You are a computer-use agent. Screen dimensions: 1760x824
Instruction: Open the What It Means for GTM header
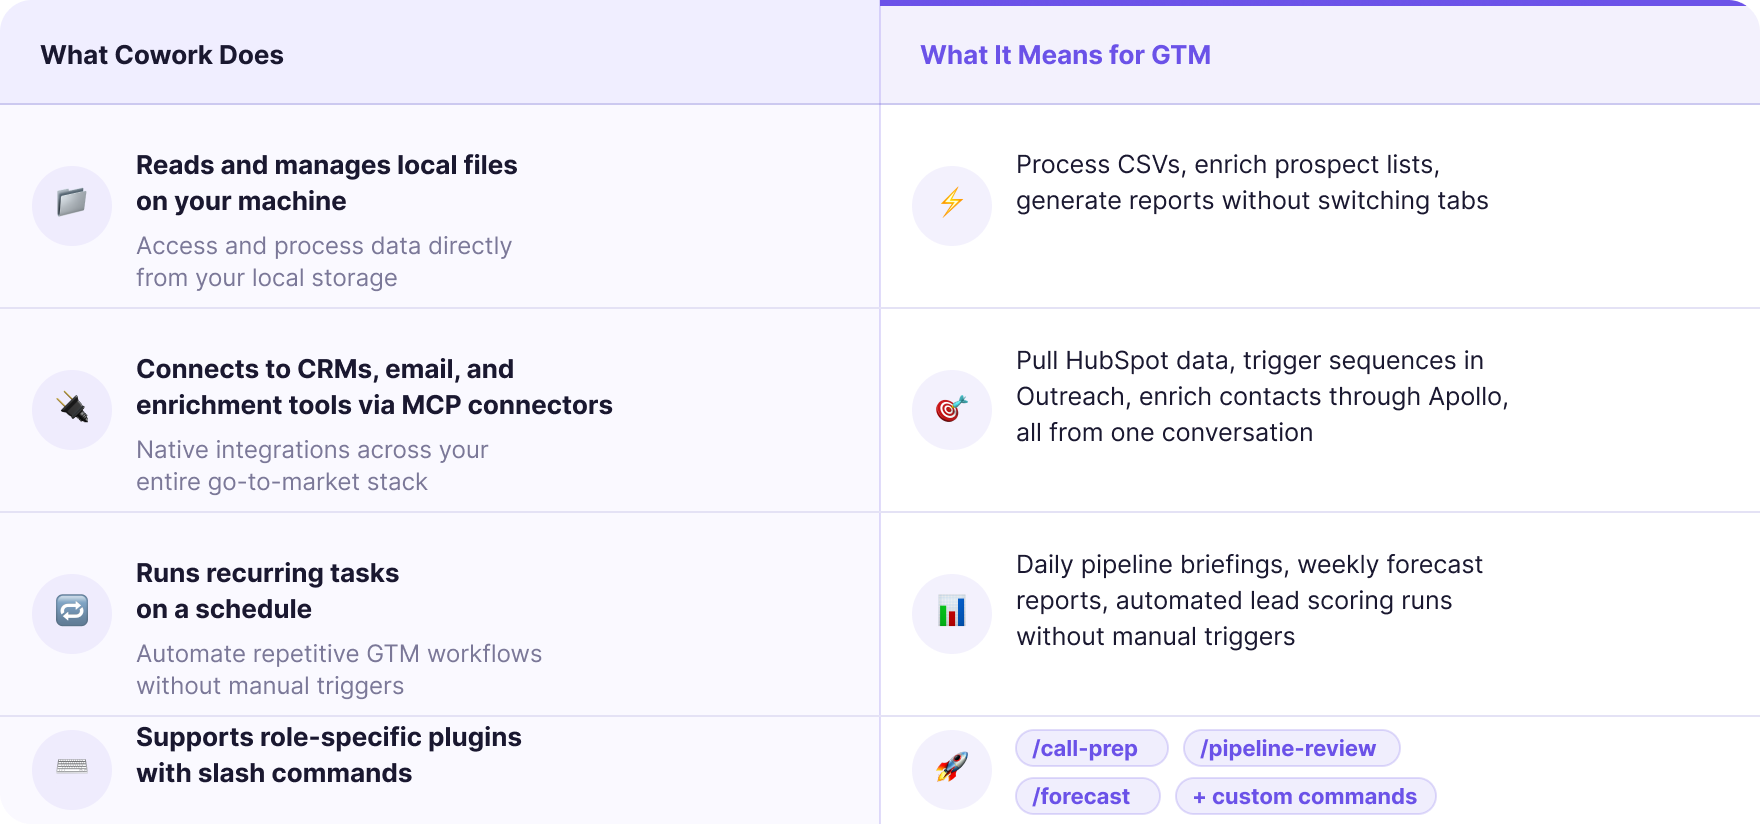1065,55
